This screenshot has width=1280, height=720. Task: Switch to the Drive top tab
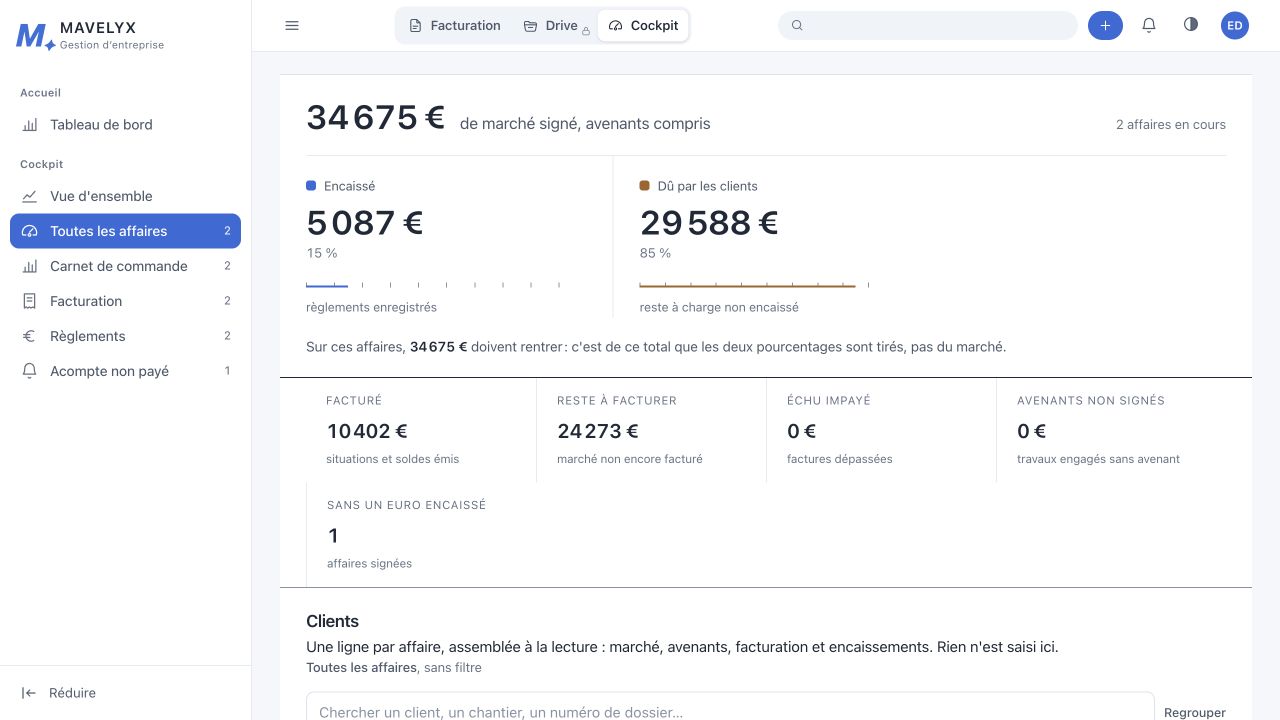coord(552,26)
